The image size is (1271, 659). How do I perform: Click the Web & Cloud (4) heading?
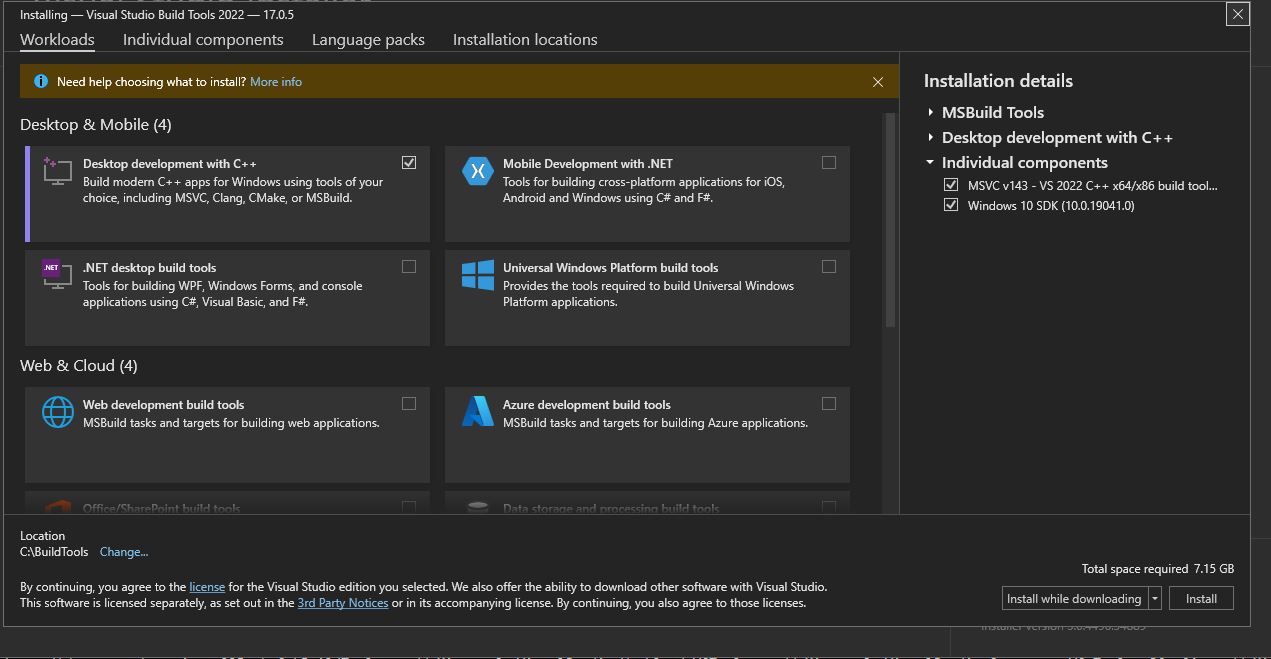pos(79,366)
